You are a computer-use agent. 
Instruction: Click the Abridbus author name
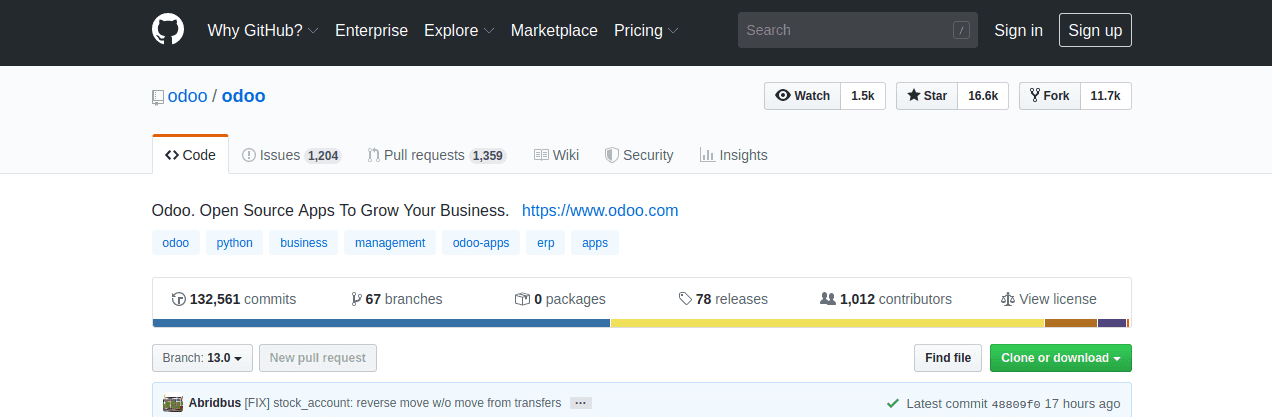[x=215, y=403]
